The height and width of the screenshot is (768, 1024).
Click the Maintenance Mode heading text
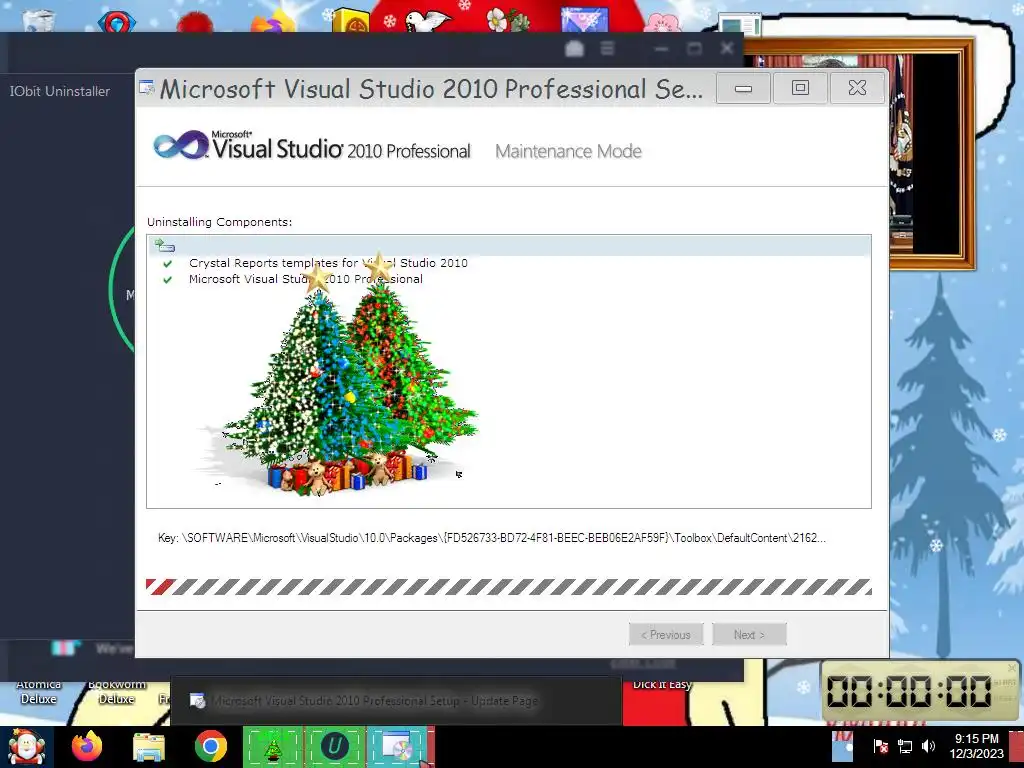point(568,152)
